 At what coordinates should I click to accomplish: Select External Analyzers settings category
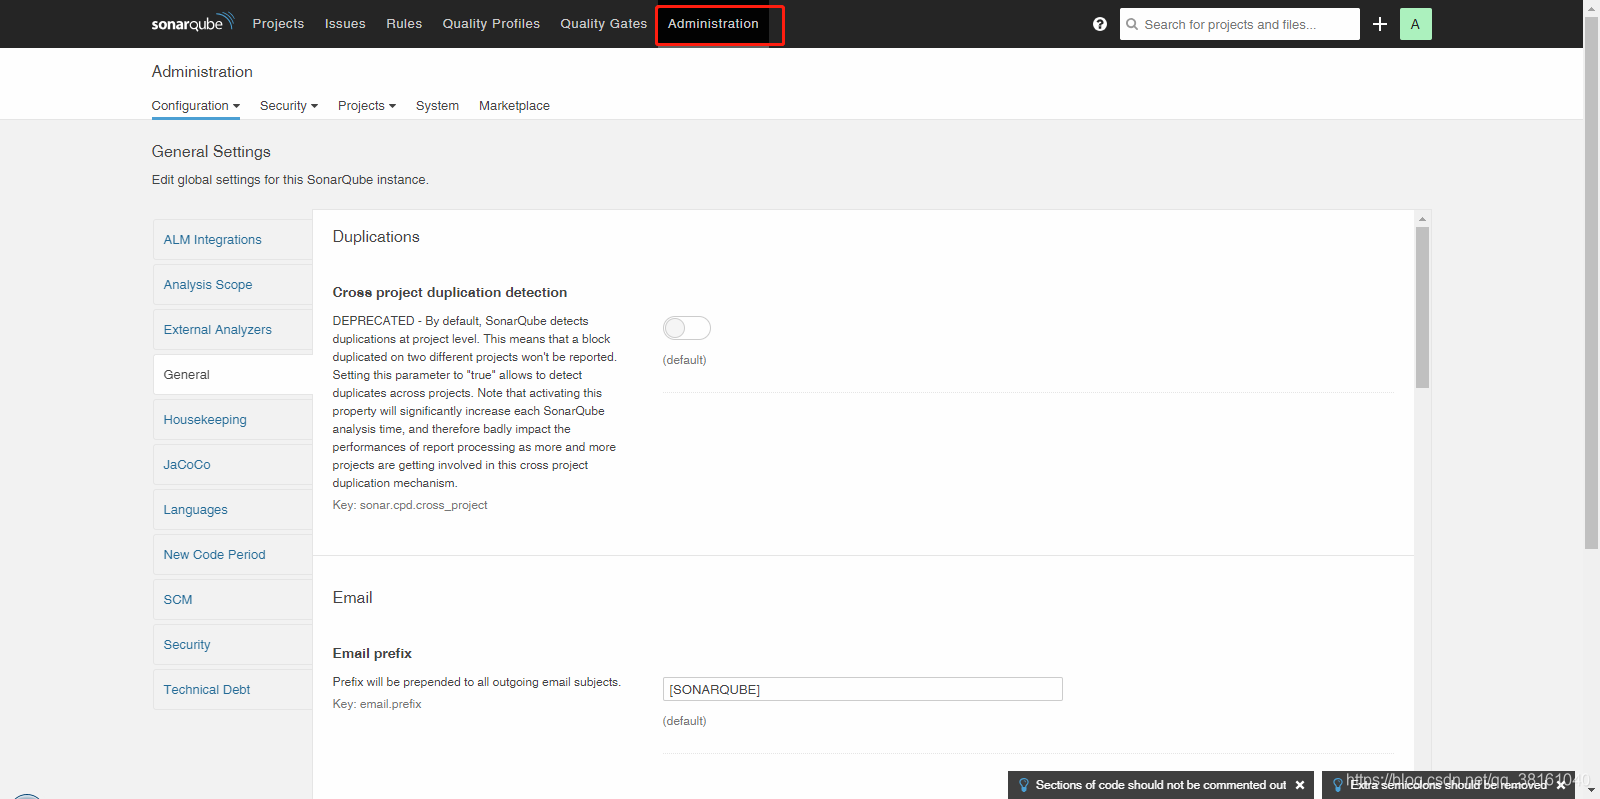tap(233, 330)
